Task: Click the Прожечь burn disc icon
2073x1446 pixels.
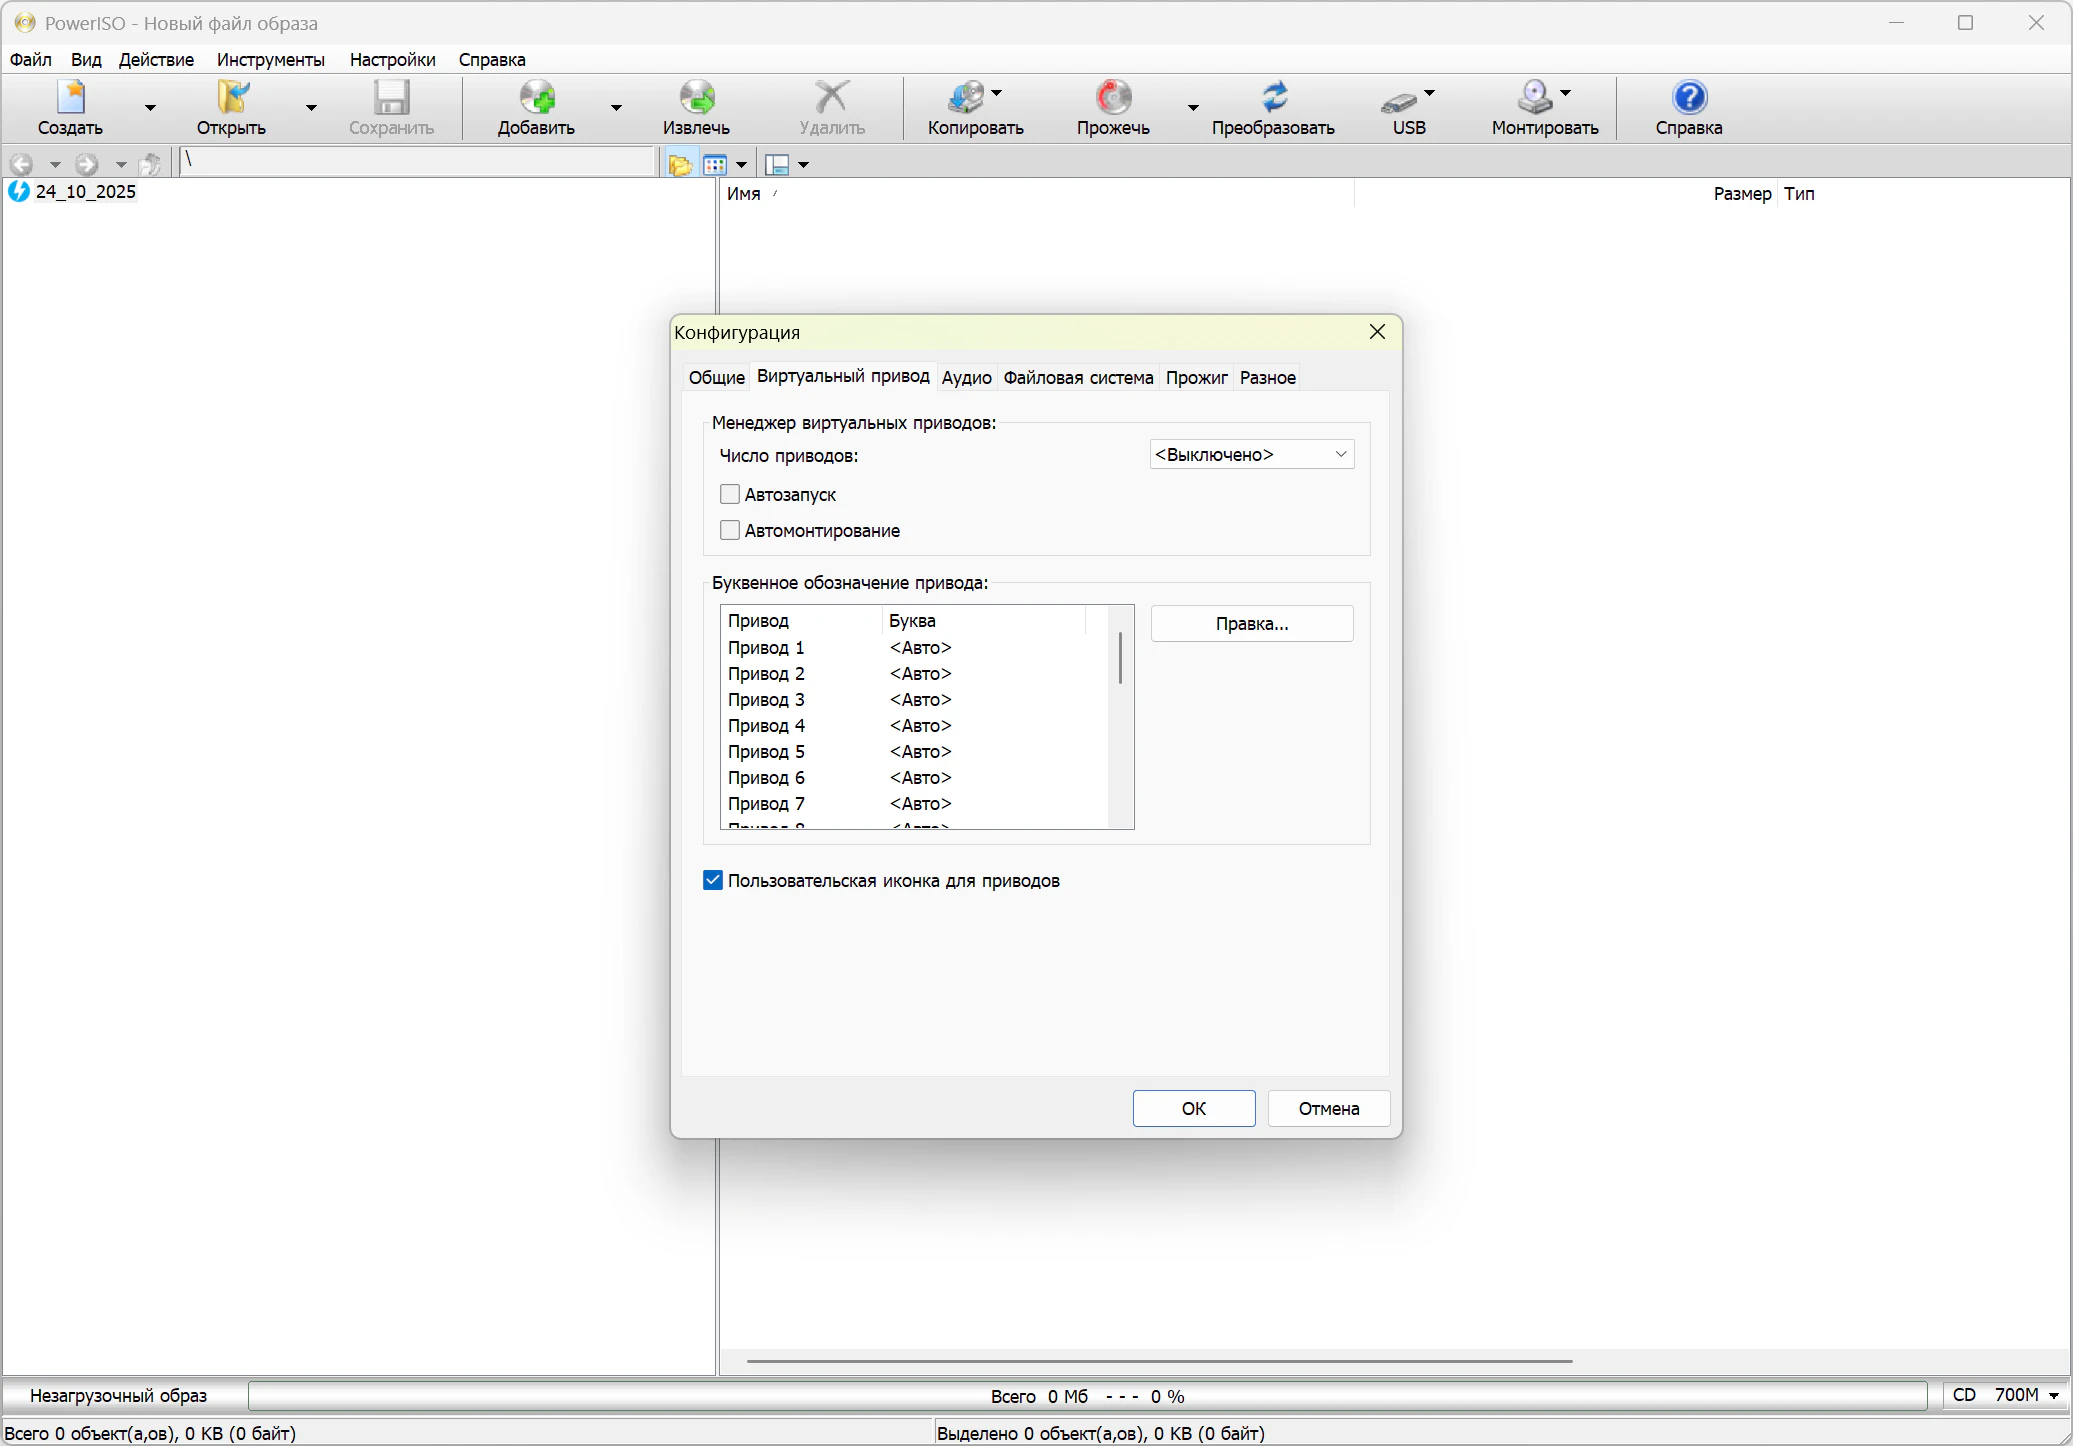Action: click(1112, 98)
